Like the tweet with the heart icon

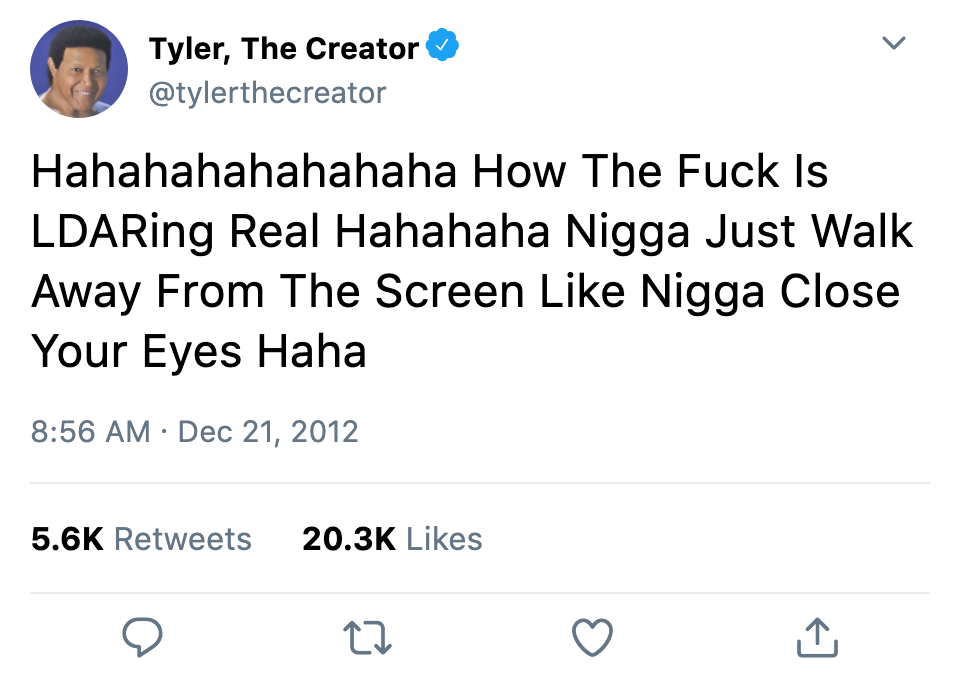592,637
